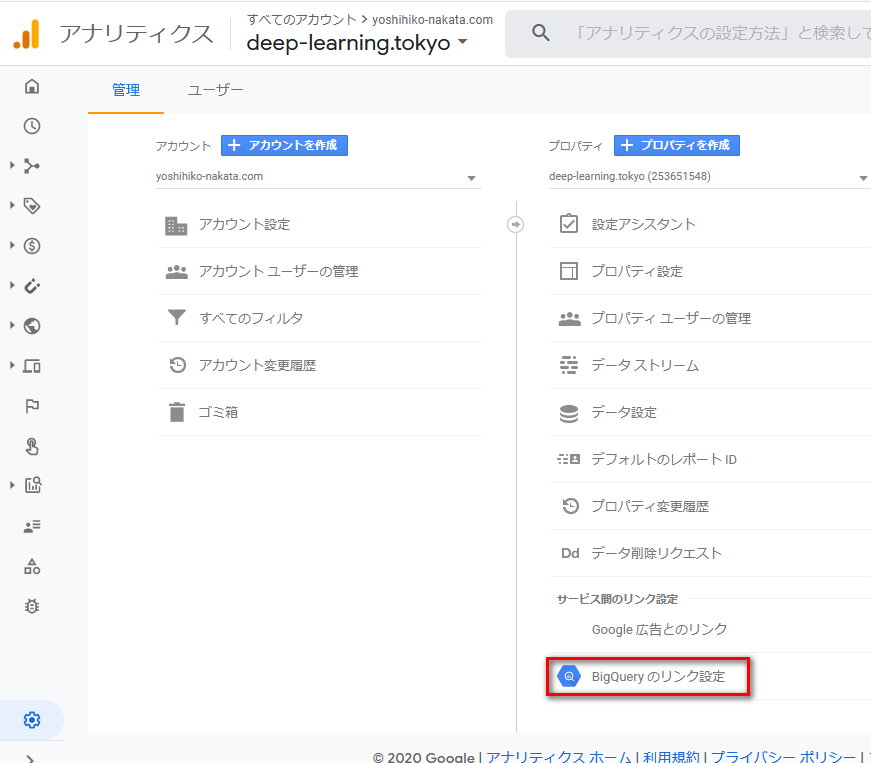This screenshot has width=871, height=763.
Task: Expand the globe sidebar section arrow
Action: [x=12, y=325]
